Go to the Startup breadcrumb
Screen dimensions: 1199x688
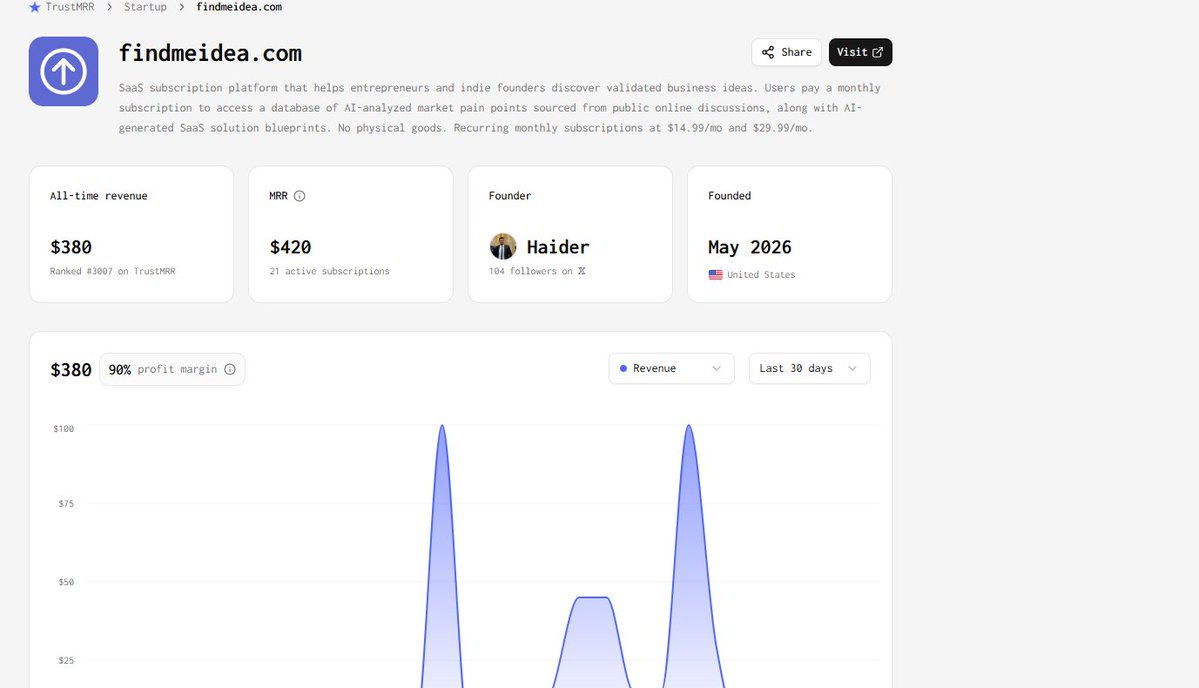tap(145, 7)
